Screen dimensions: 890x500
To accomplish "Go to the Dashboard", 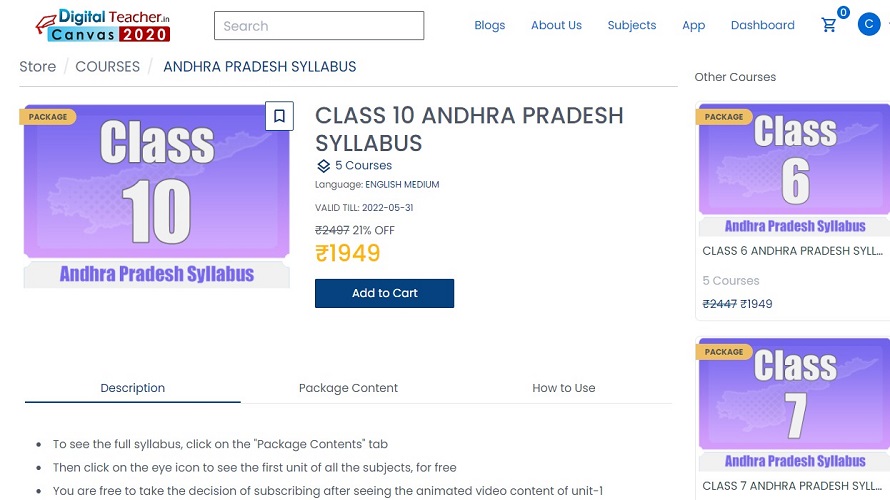I will tap(762, 26).
